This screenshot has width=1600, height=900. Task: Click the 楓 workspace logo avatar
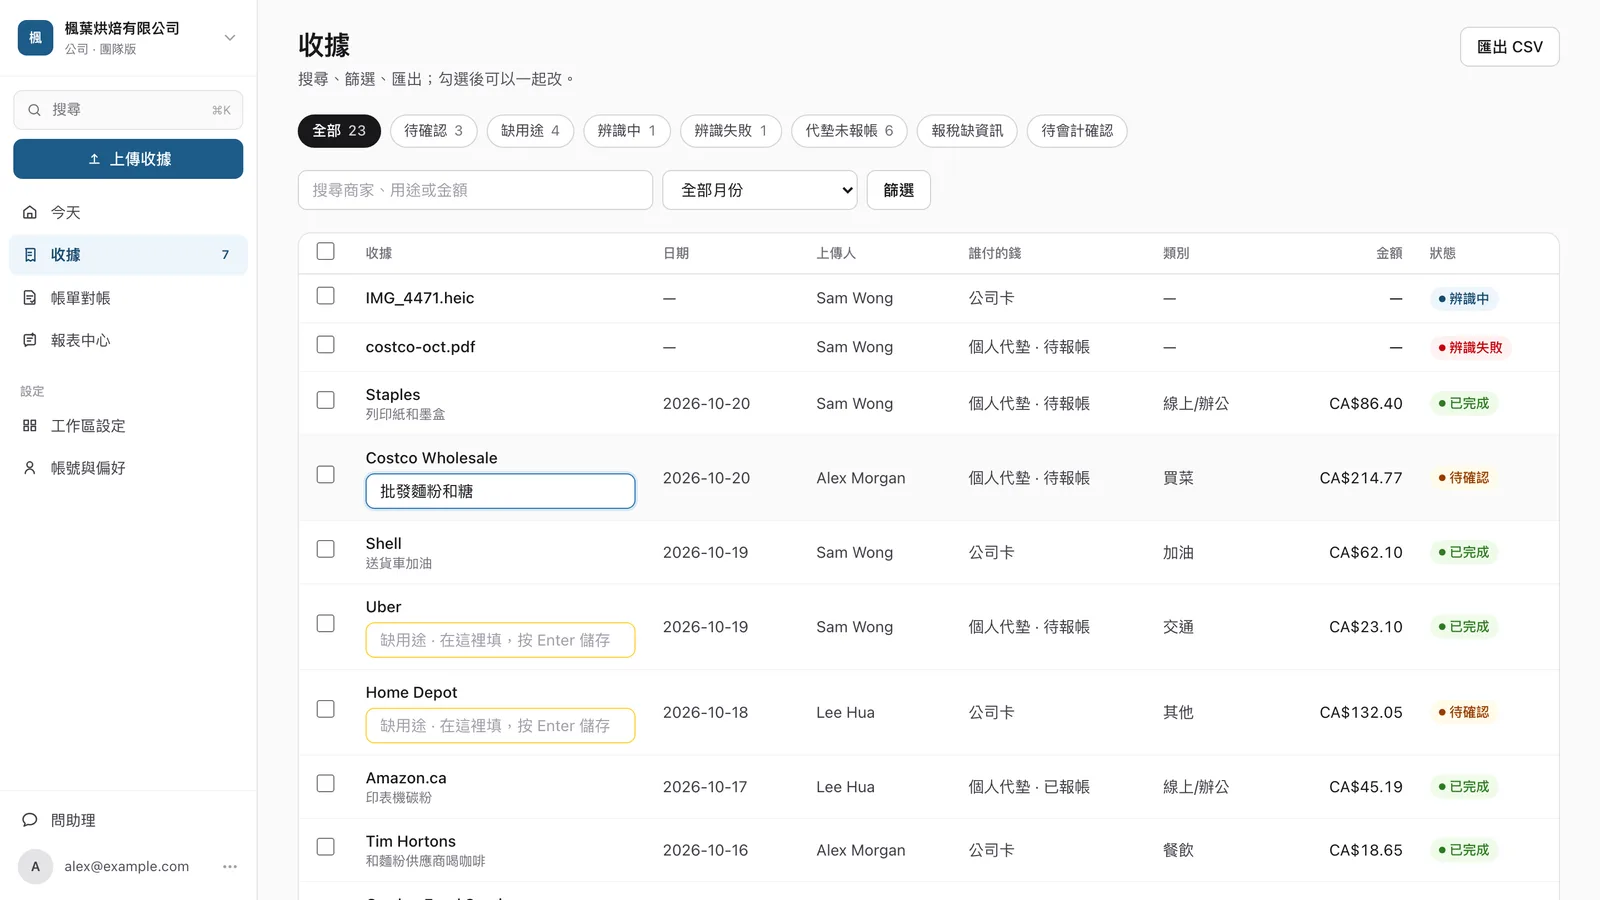(x=35, y=38)
